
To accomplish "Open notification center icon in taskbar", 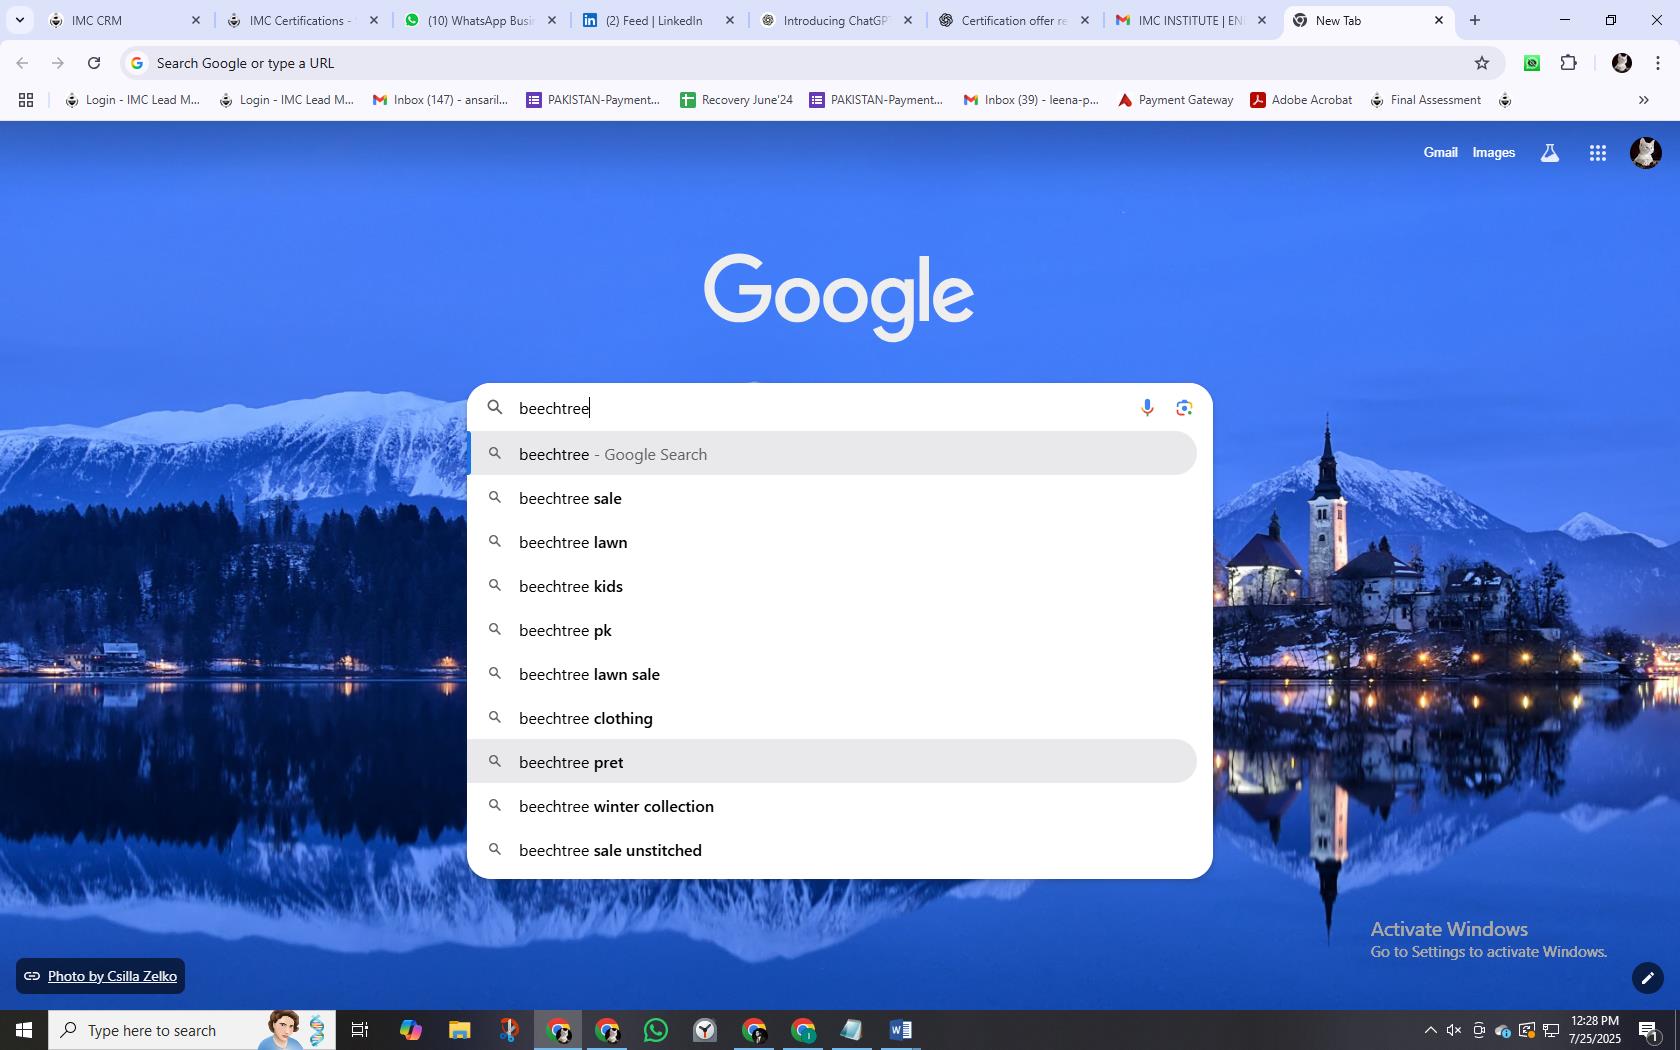I will pyautogui.click(x=1650, y=1030).
